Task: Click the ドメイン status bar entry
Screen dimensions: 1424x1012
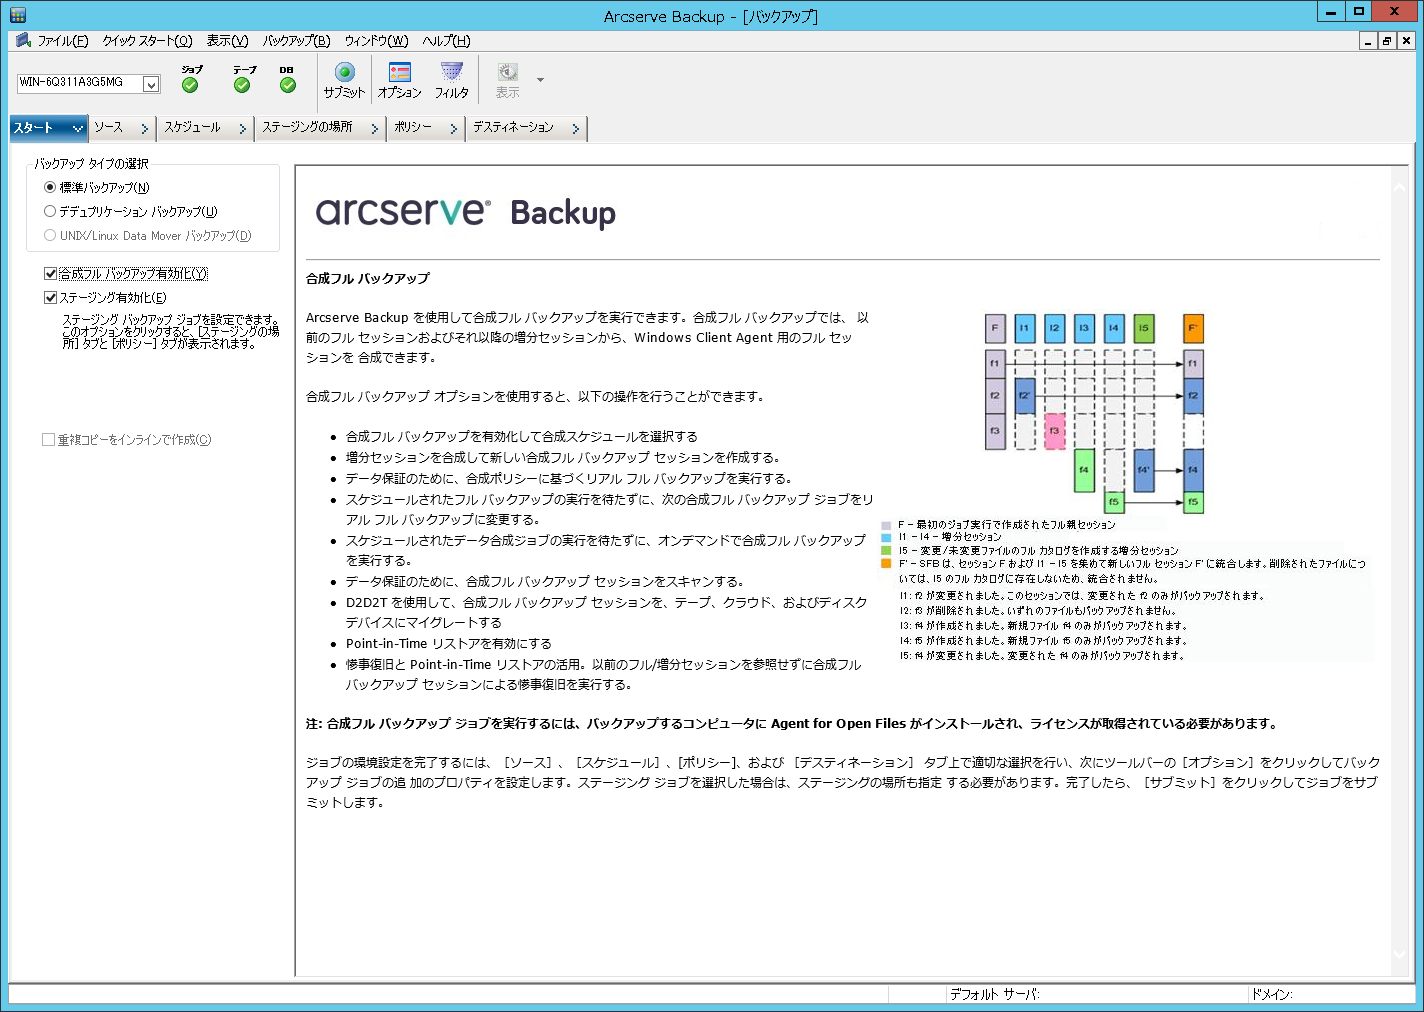Action: click(1272, 994)
